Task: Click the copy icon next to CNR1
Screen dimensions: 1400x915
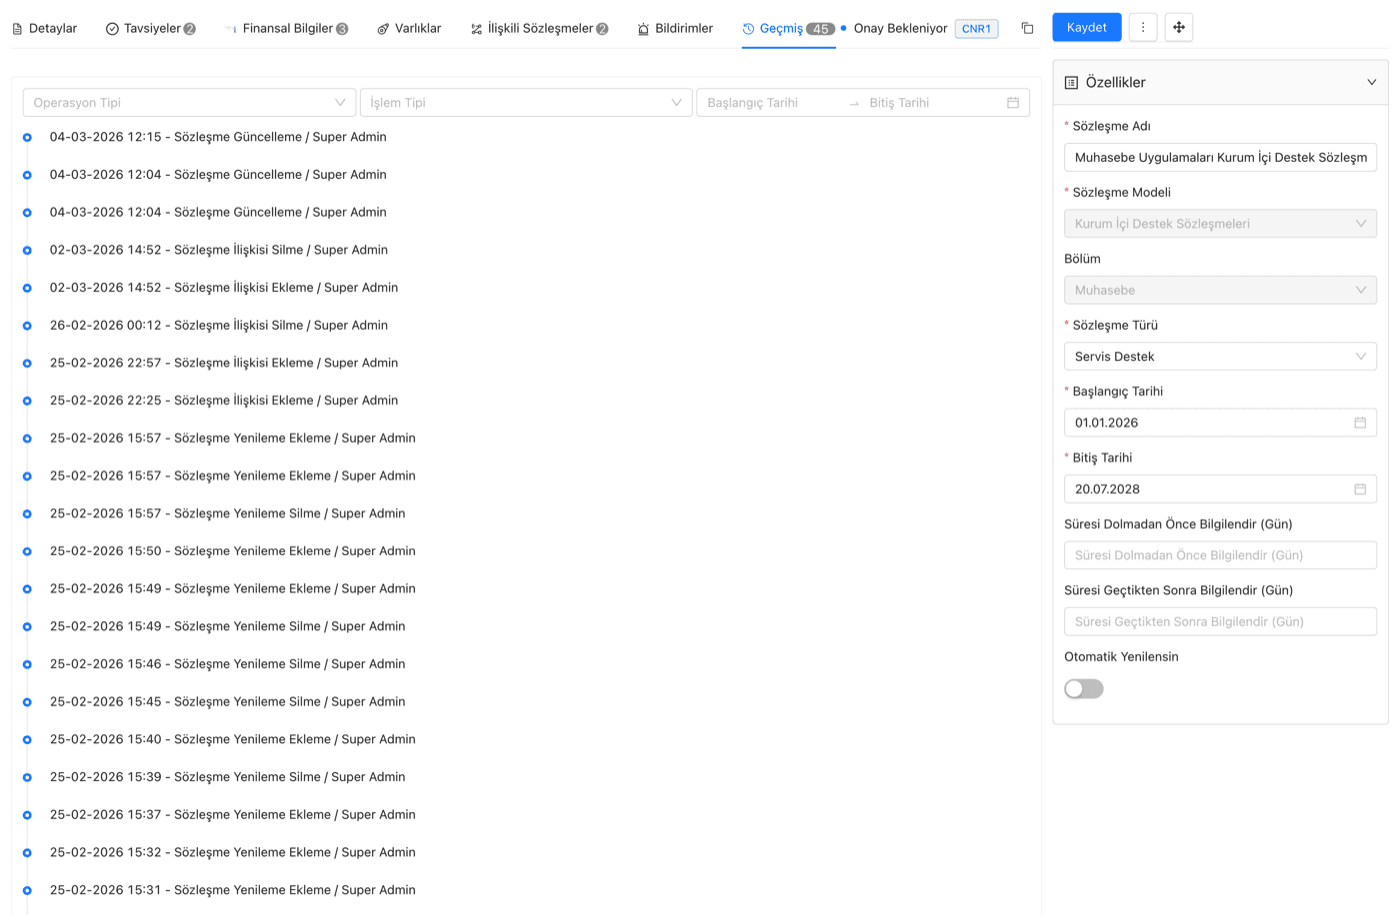Action: [x=1027, y=28]
